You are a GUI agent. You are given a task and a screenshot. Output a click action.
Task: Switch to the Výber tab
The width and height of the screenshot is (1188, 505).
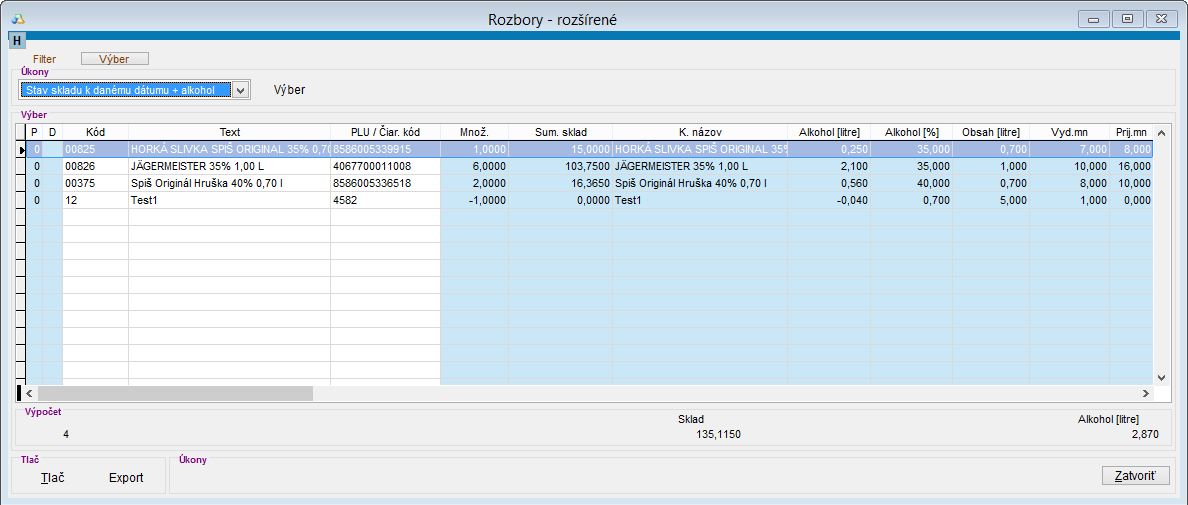pyautogui.click(x=114, y=59)
